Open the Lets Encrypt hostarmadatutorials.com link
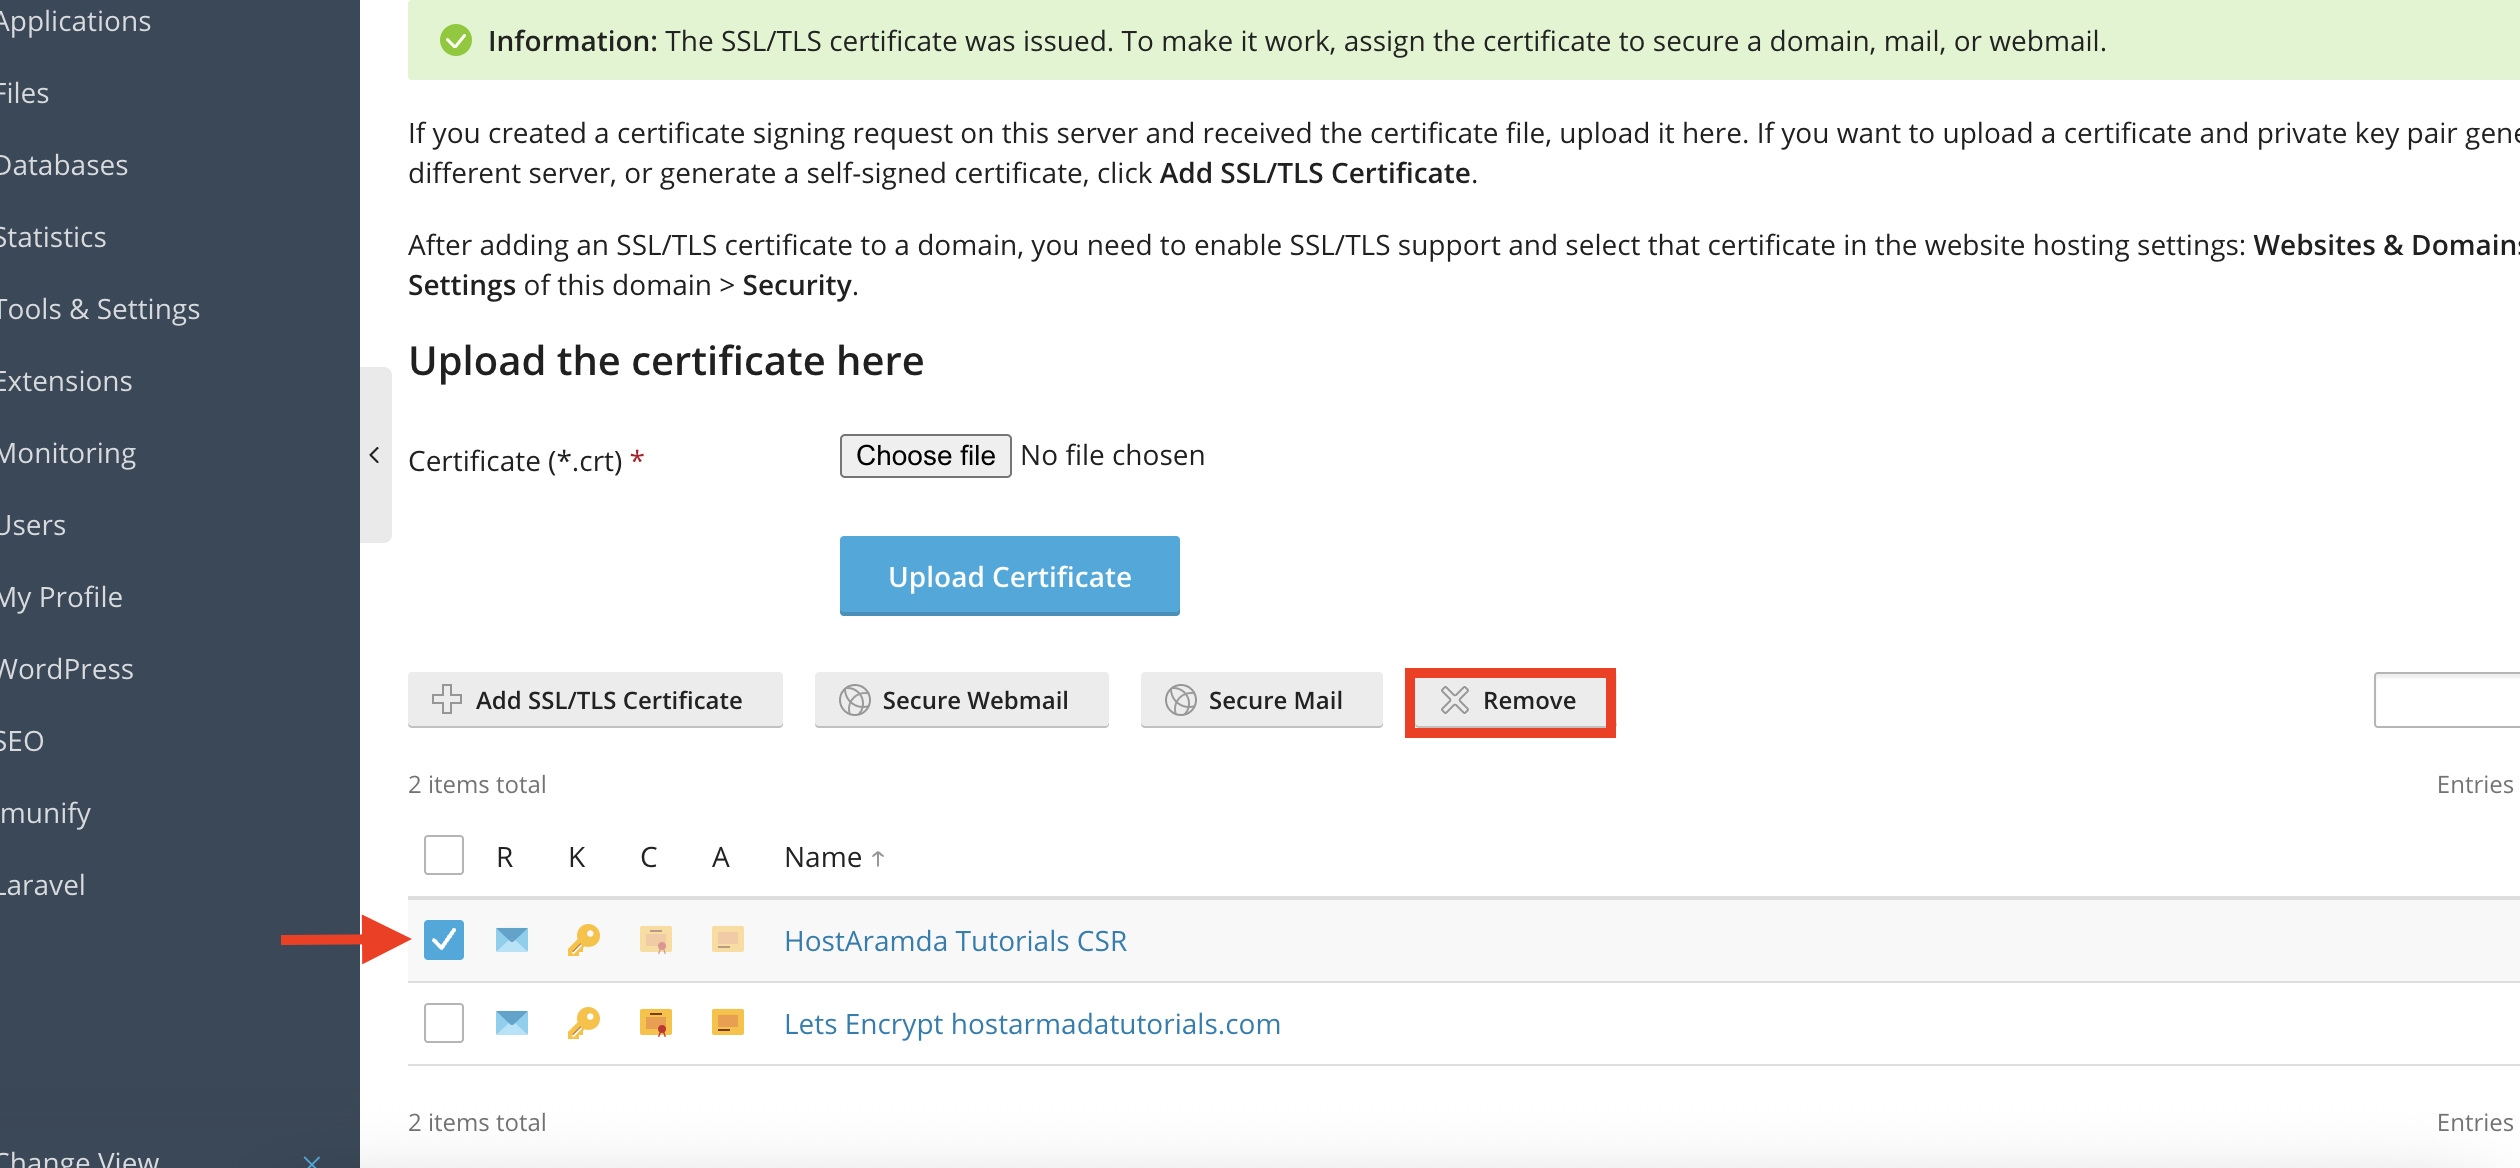 1031,1023
